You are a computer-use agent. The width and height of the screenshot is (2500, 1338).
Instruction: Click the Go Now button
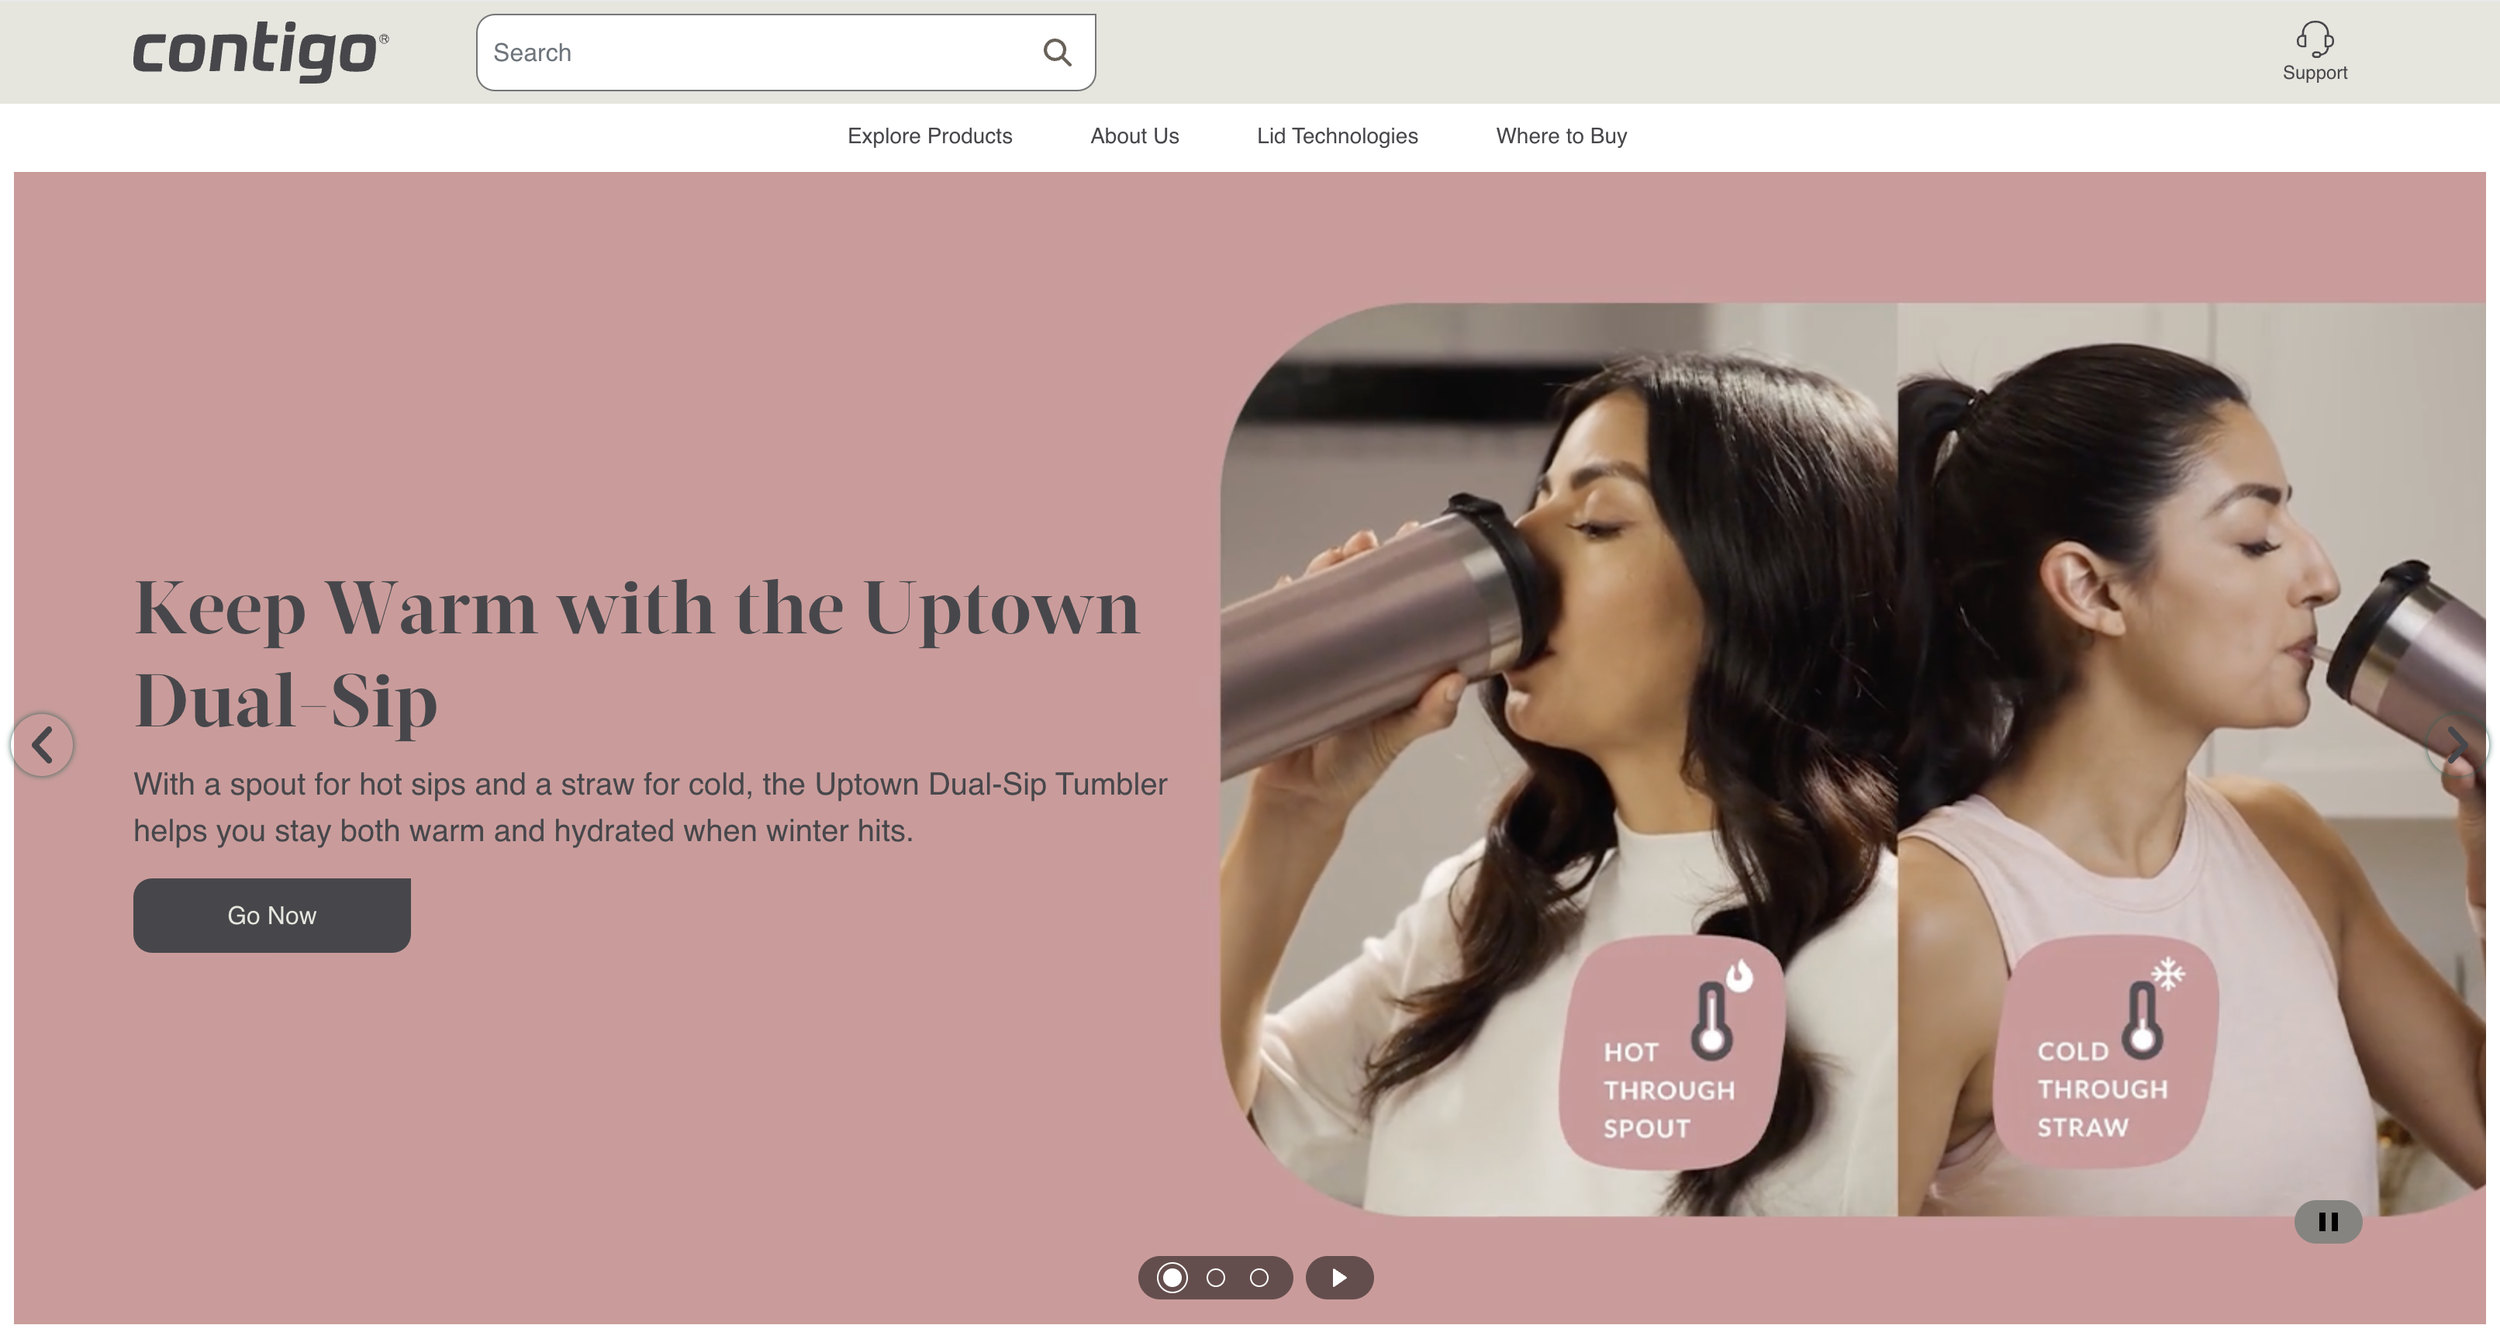[x=272, y=915]
